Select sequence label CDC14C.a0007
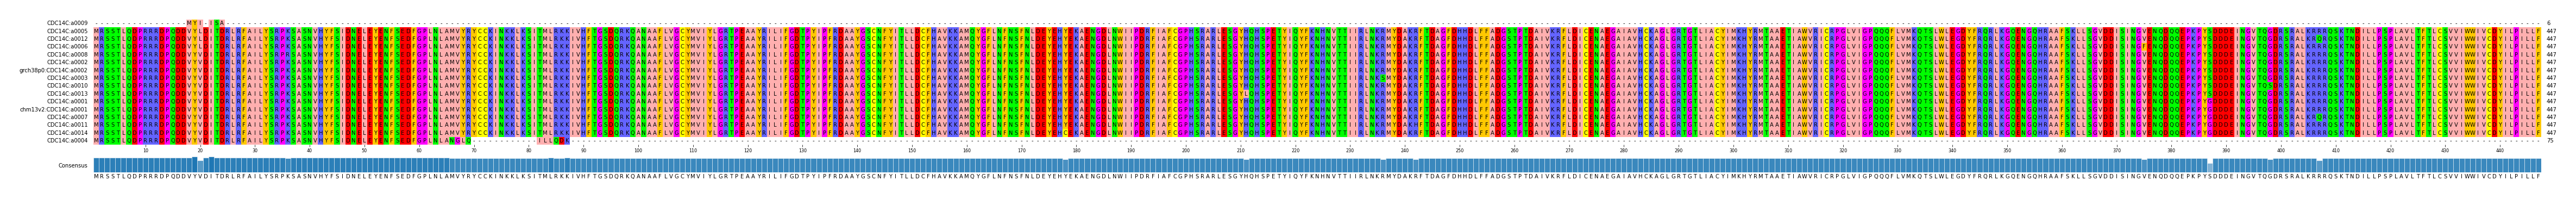The height and width of the screenshot is (199, 2576). [67, 117]
